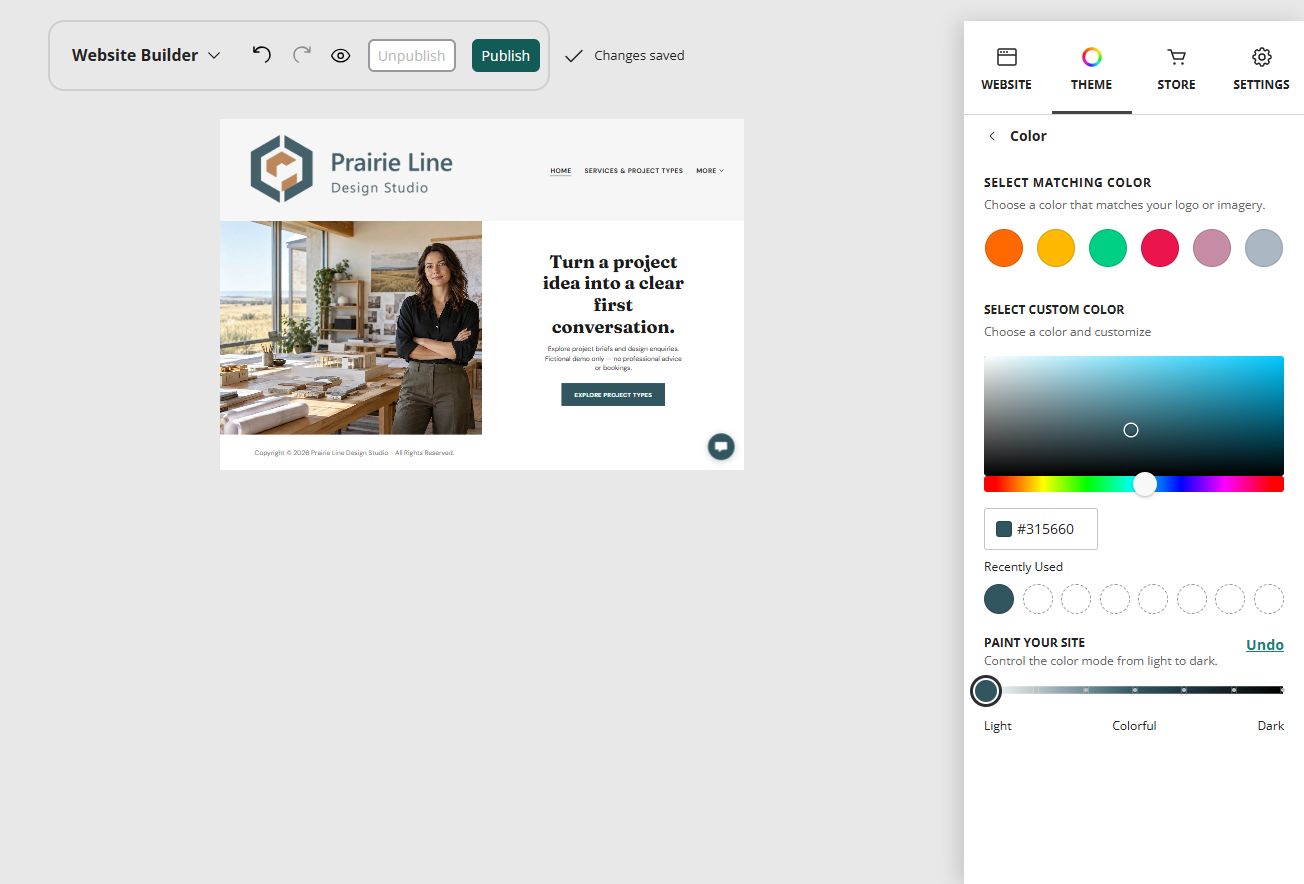This screenshot has width=1304, height=884.
Task: Click the 'Dark' label under paint slider
Action: (x=1271, y=726)
